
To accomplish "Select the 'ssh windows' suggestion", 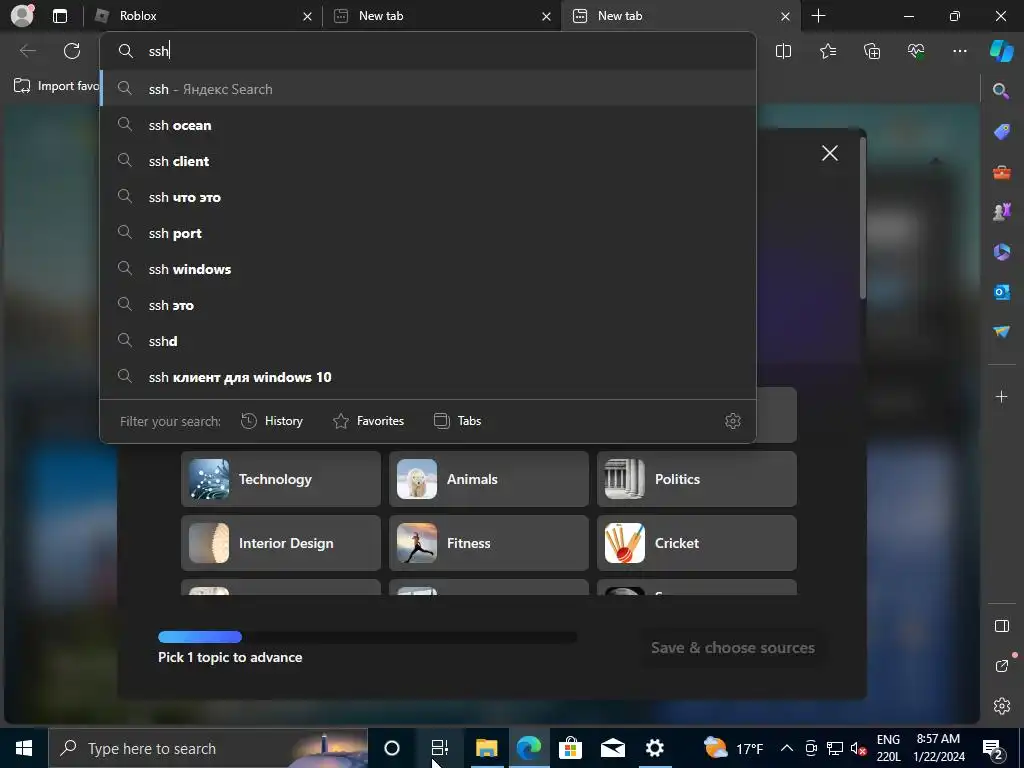I will 428,268.
